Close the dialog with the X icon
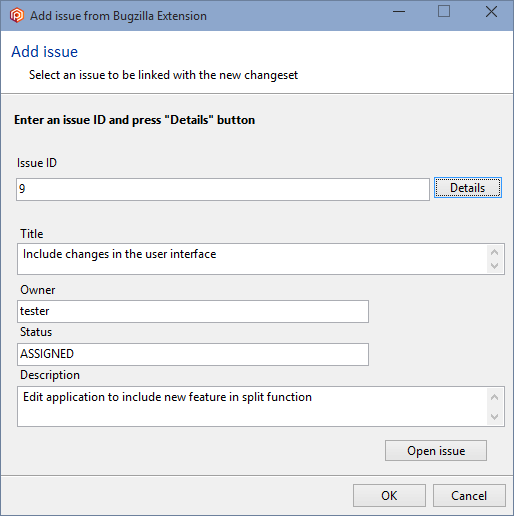This screenshot has height=516, width=514. coord(491,12)
